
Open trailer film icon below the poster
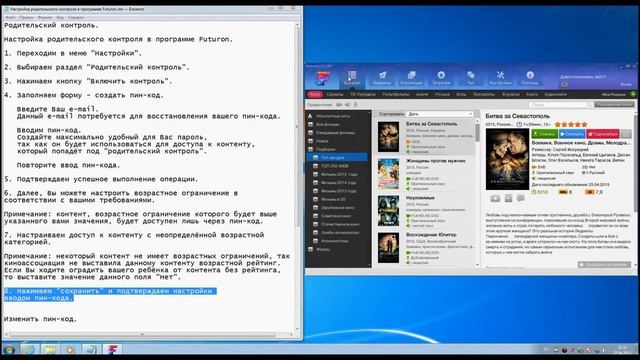click(x=508, y=198)
